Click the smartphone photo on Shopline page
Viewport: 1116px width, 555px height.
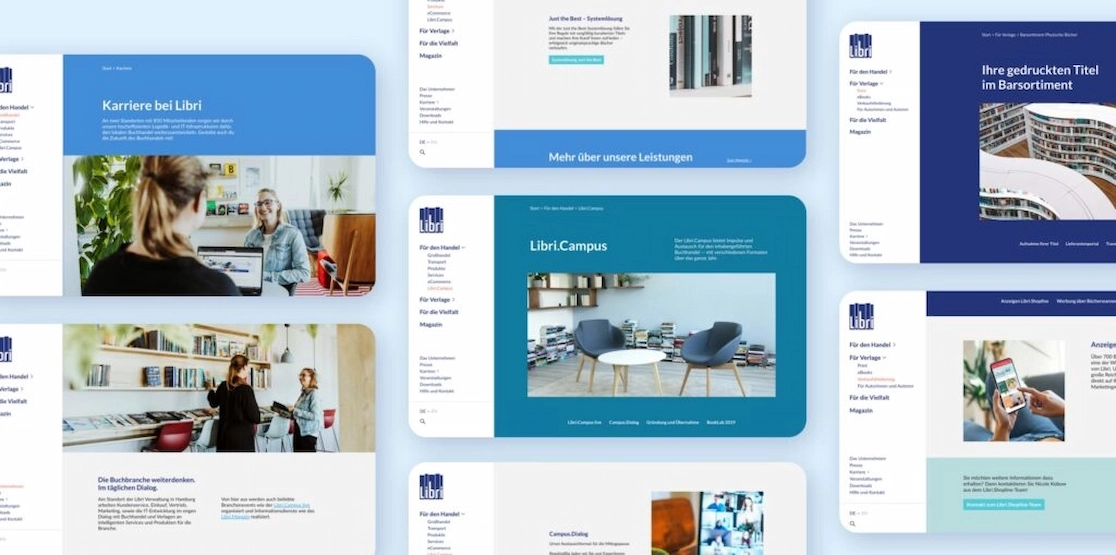tap(1014, 391)
